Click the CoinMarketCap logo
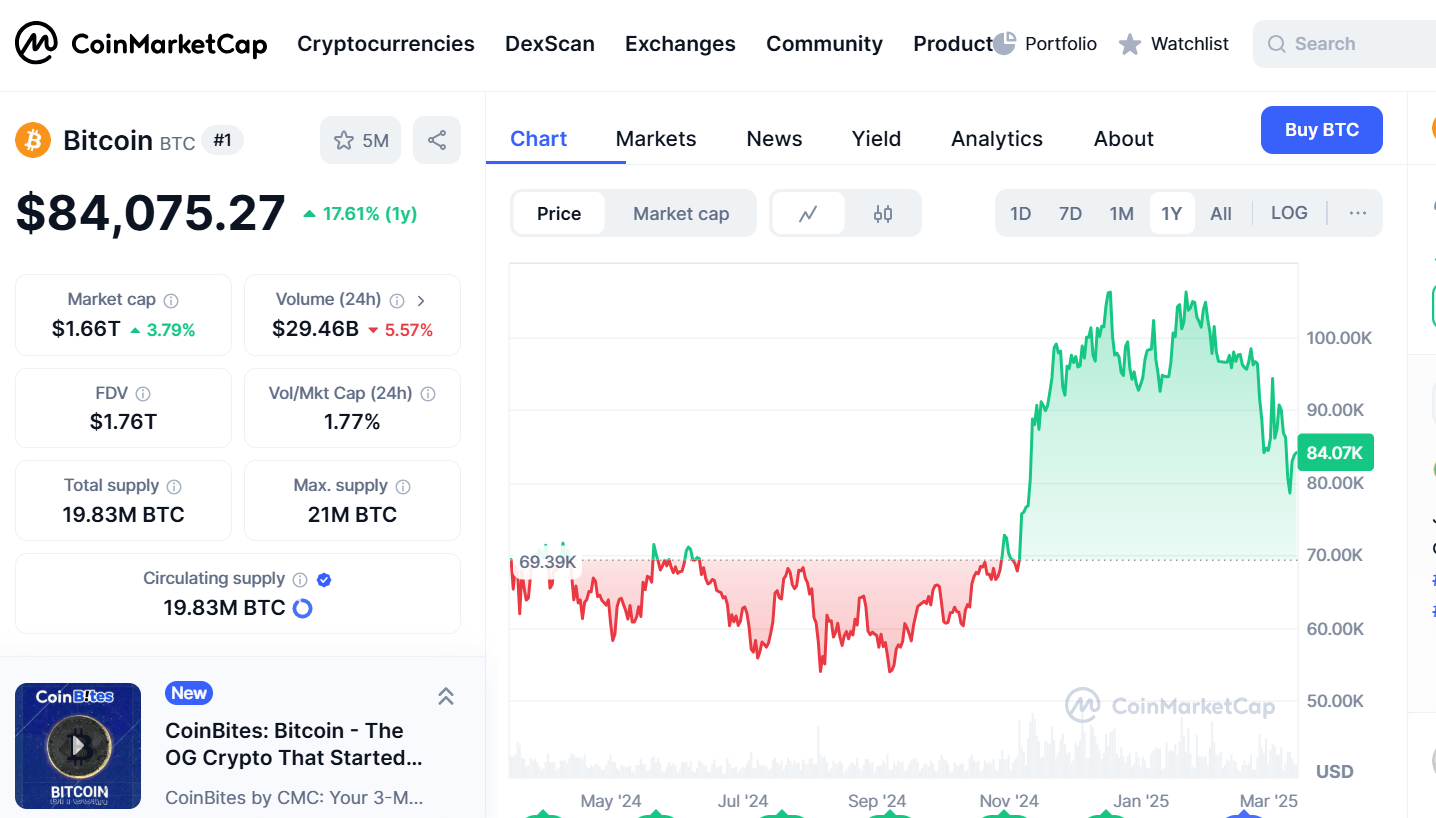1436x818 pixels. 141,44
